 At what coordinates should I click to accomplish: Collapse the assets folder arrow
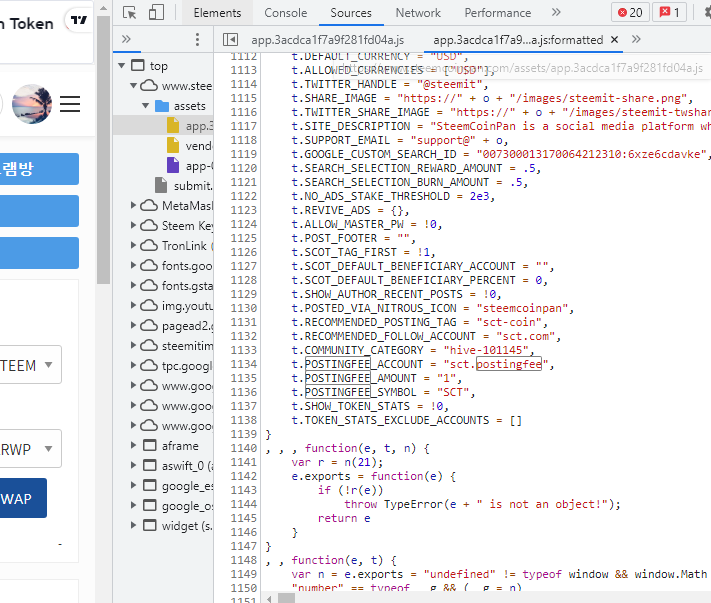[146, 106]
